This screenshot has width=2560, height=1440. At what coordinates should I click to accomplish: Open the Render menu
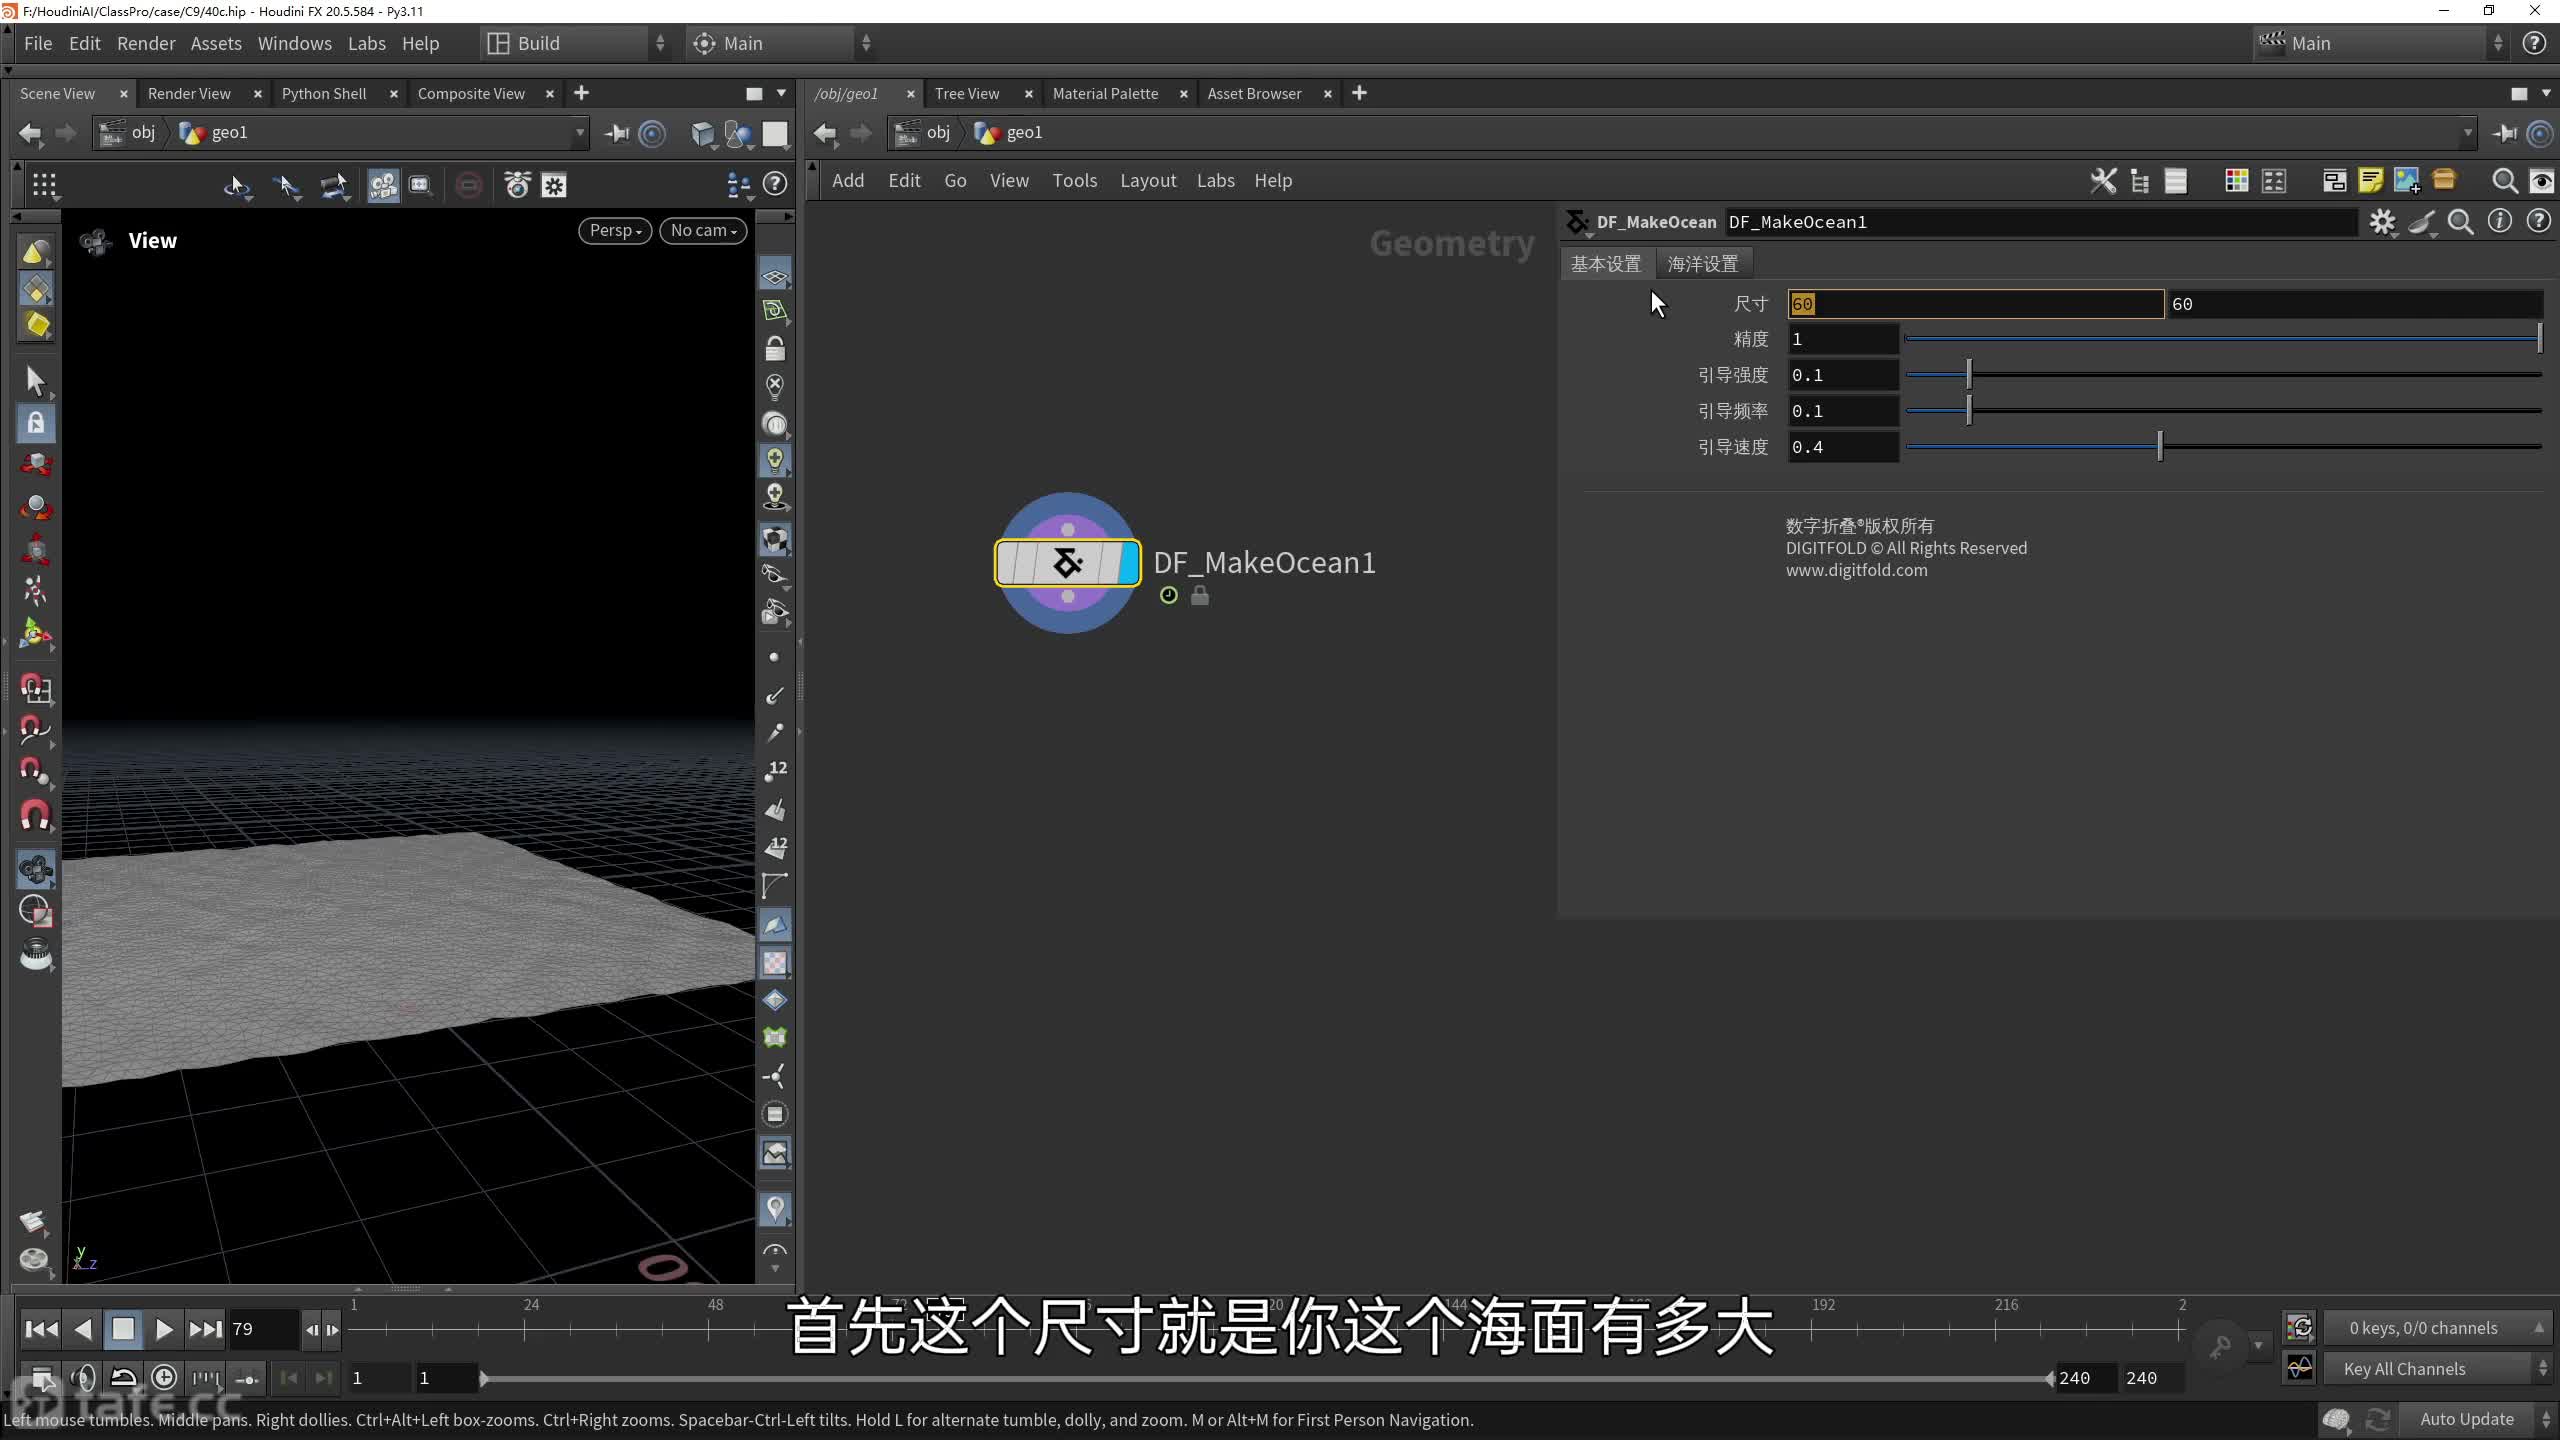pyautogui.click(x=145, y=44)
